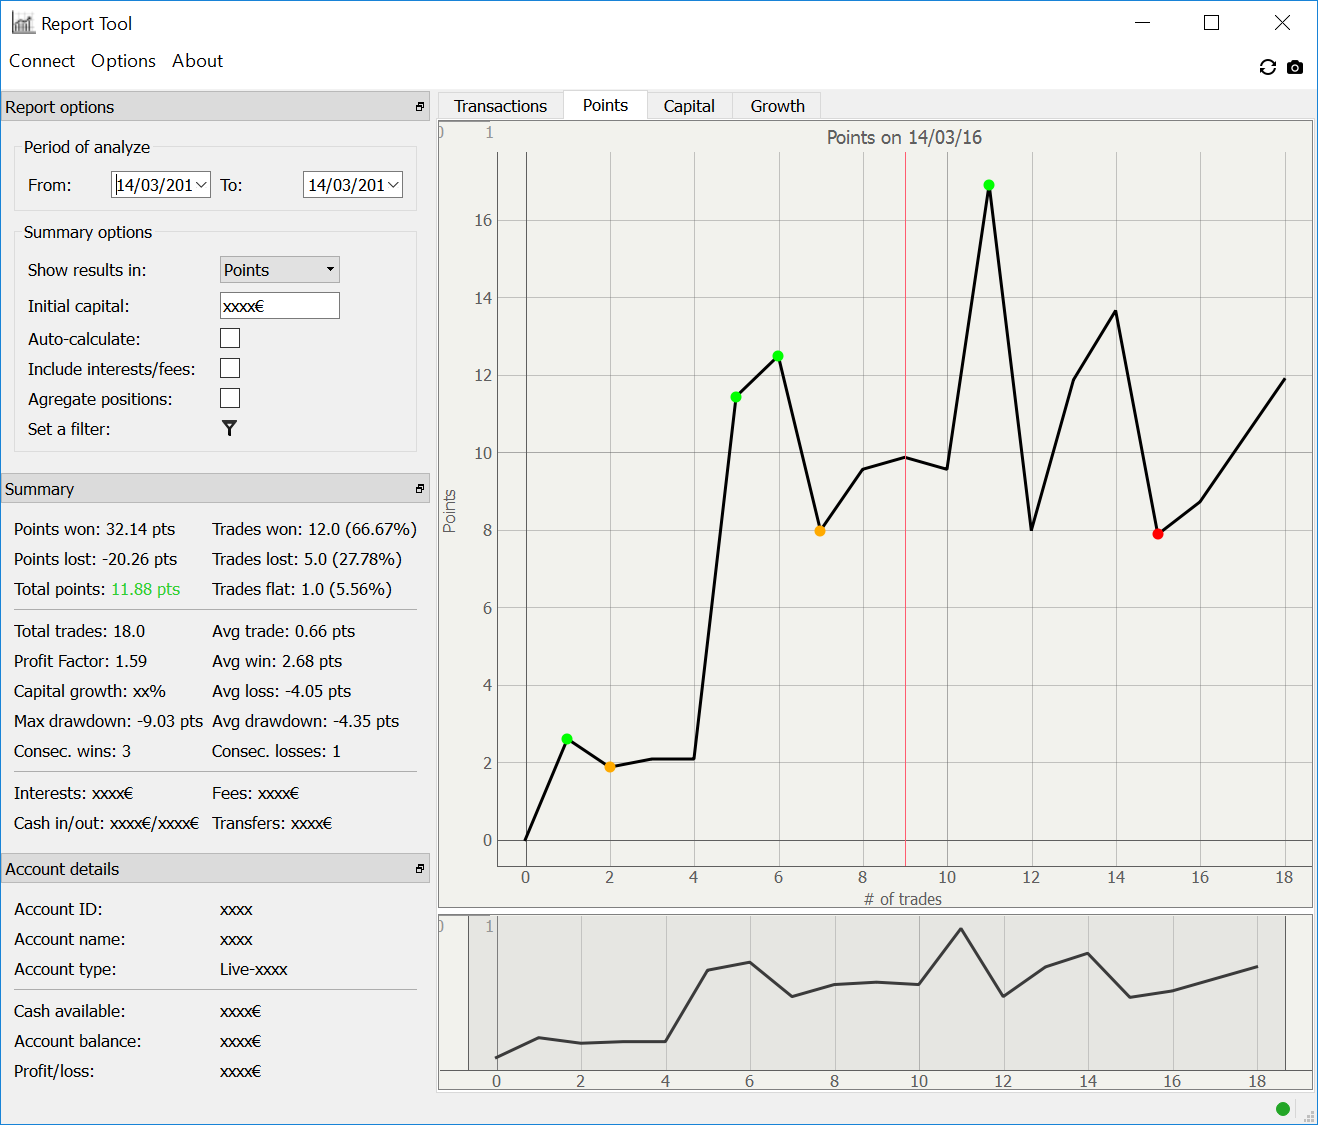The height and width of the screenshot is (1125, 1318).
Task: Undock the Summary panel
Action: click(x=420, y=489)
